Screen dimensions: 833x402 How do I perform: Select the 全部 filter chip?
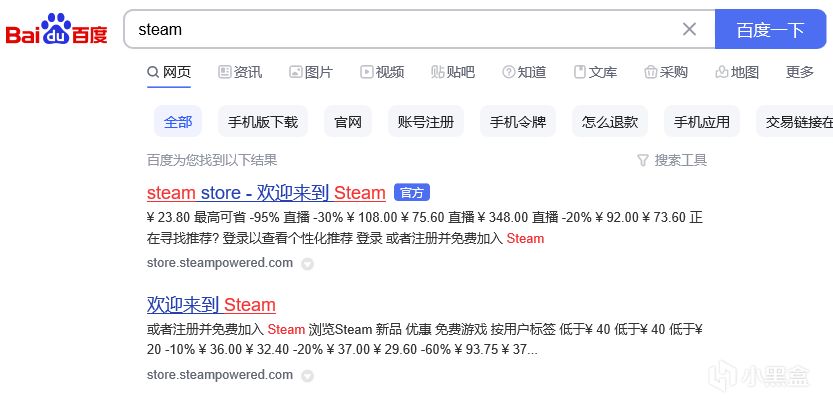coord(178,122)
